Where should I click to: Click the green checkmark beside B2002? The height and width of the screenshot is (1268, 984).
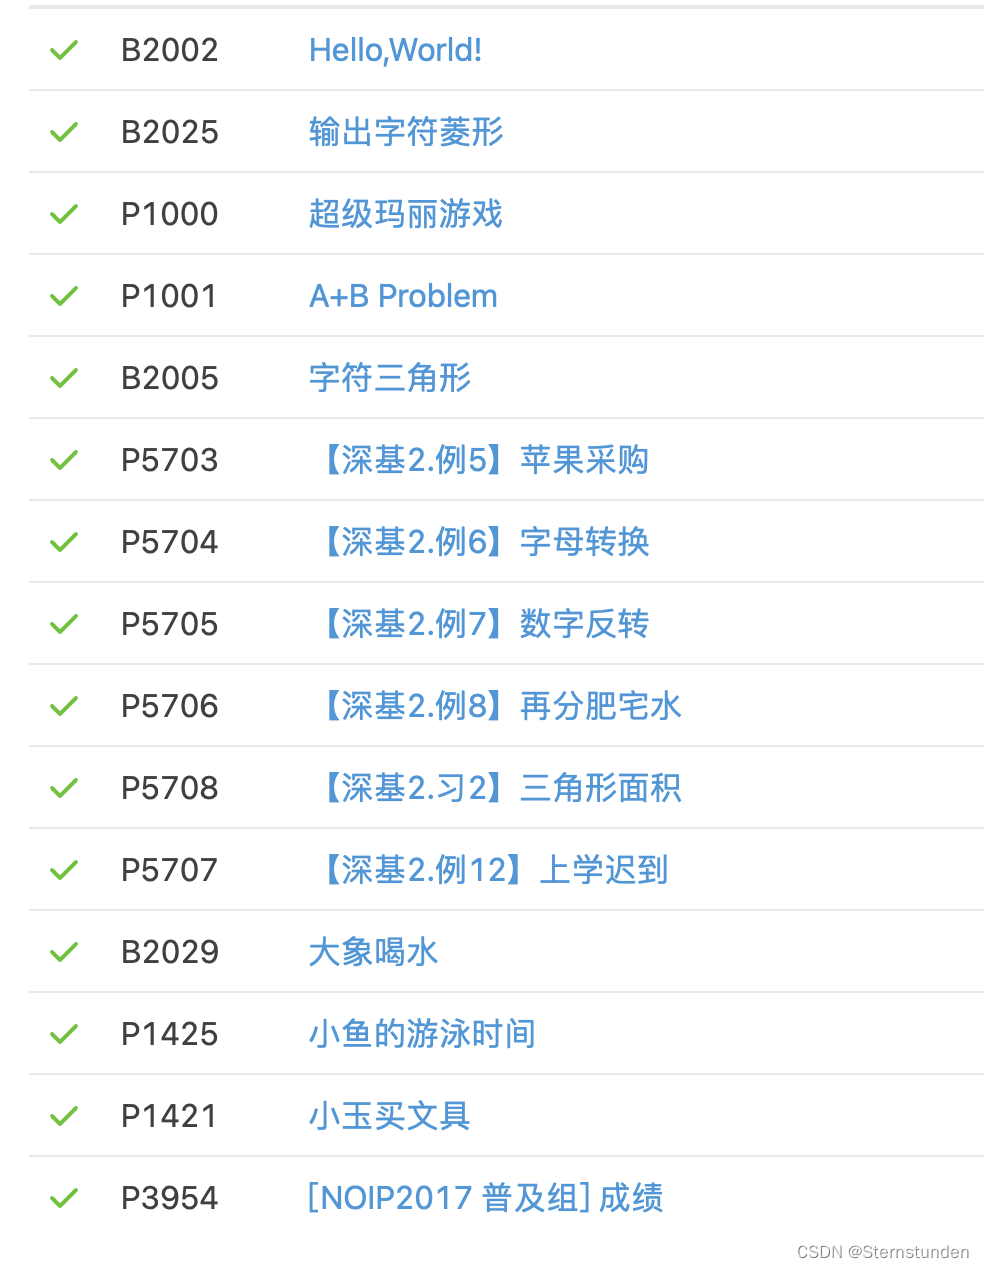tap(64, 50)
